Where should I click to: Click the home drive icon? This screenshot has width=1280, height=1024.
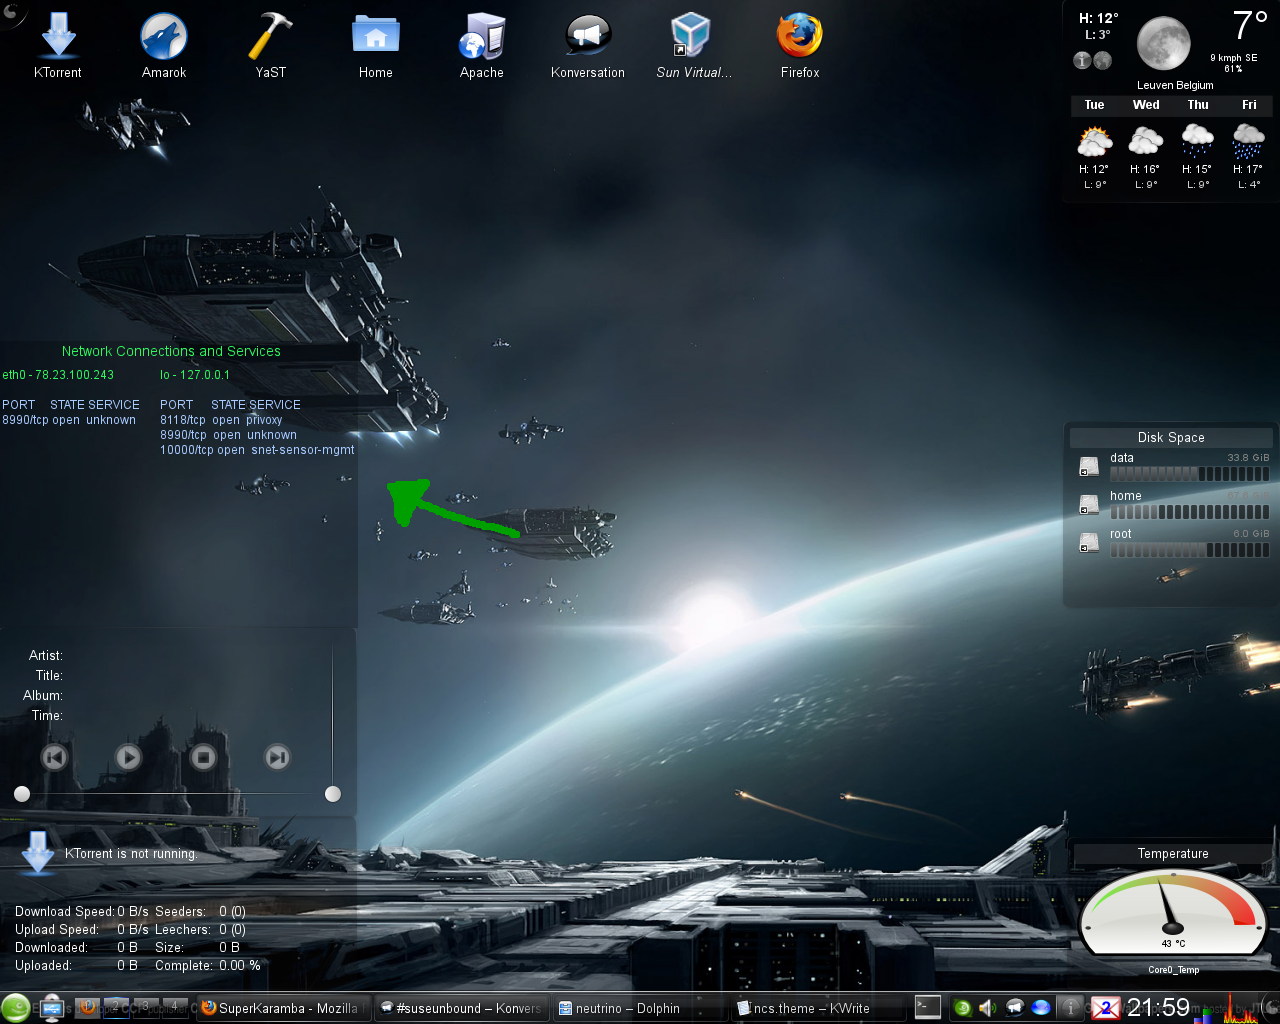pos(1089,505)
